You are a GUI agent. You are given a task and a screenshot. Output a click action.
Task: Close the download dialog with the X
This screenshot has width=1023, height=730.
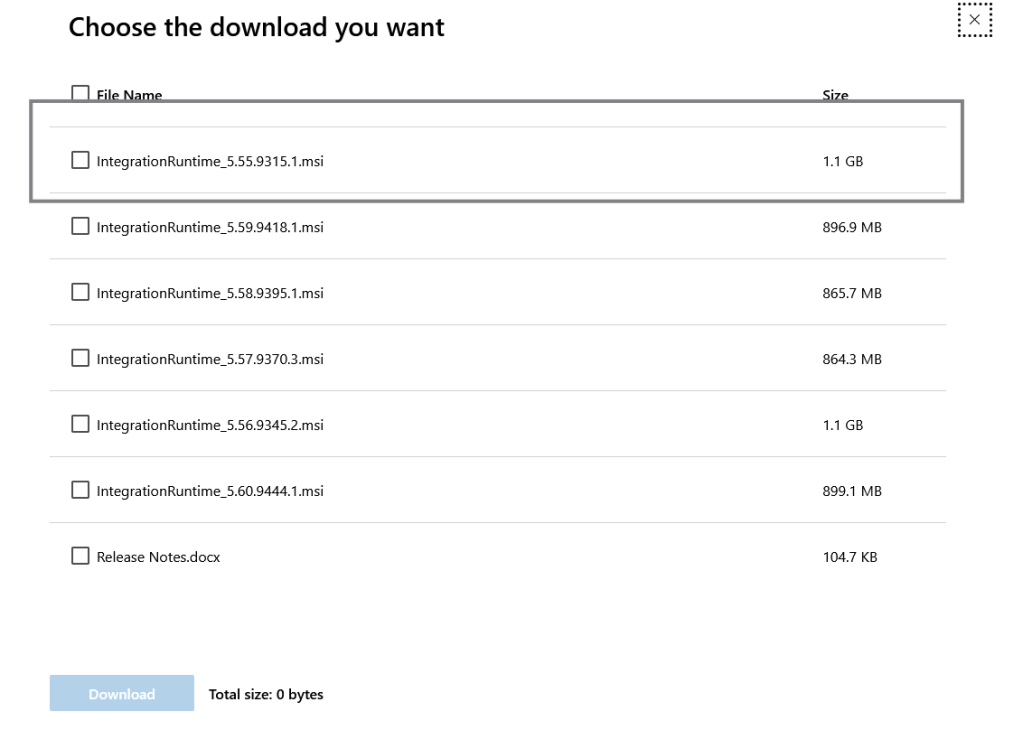975,20
